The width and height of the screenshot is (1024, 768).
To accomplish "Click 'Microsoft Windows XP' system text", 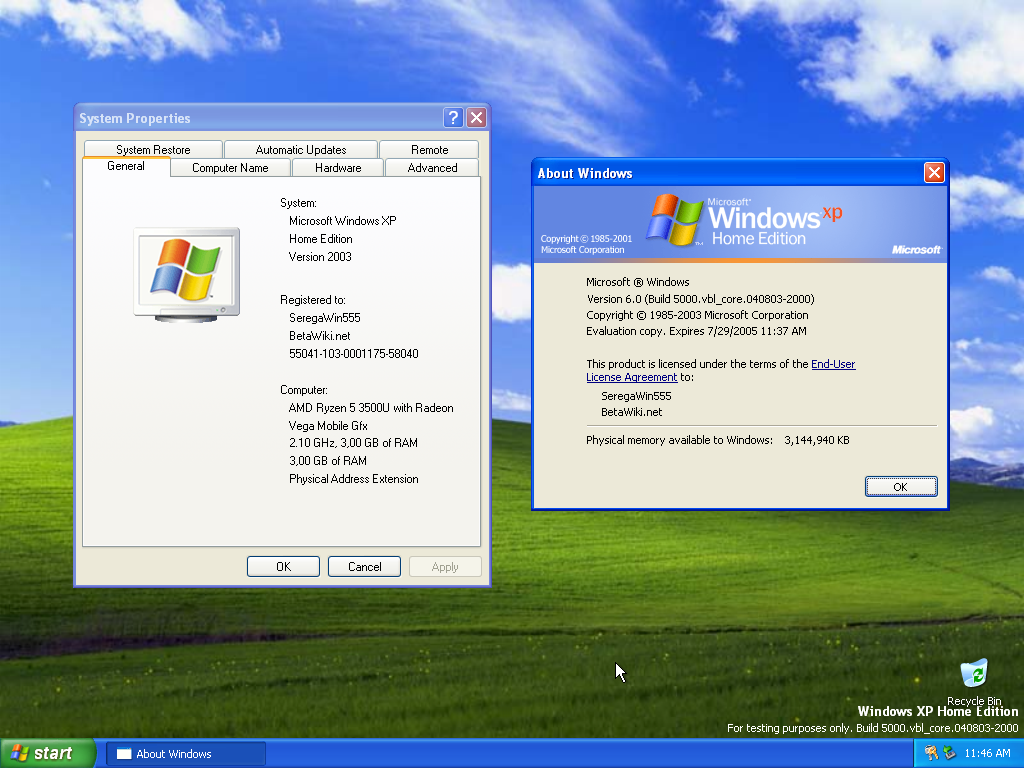I will [342, 221].
